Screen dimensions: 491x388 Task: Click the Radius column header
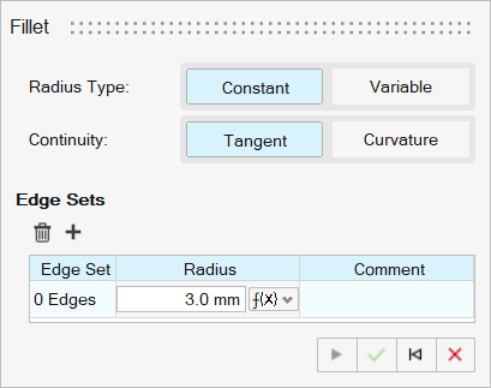point(208,269)
